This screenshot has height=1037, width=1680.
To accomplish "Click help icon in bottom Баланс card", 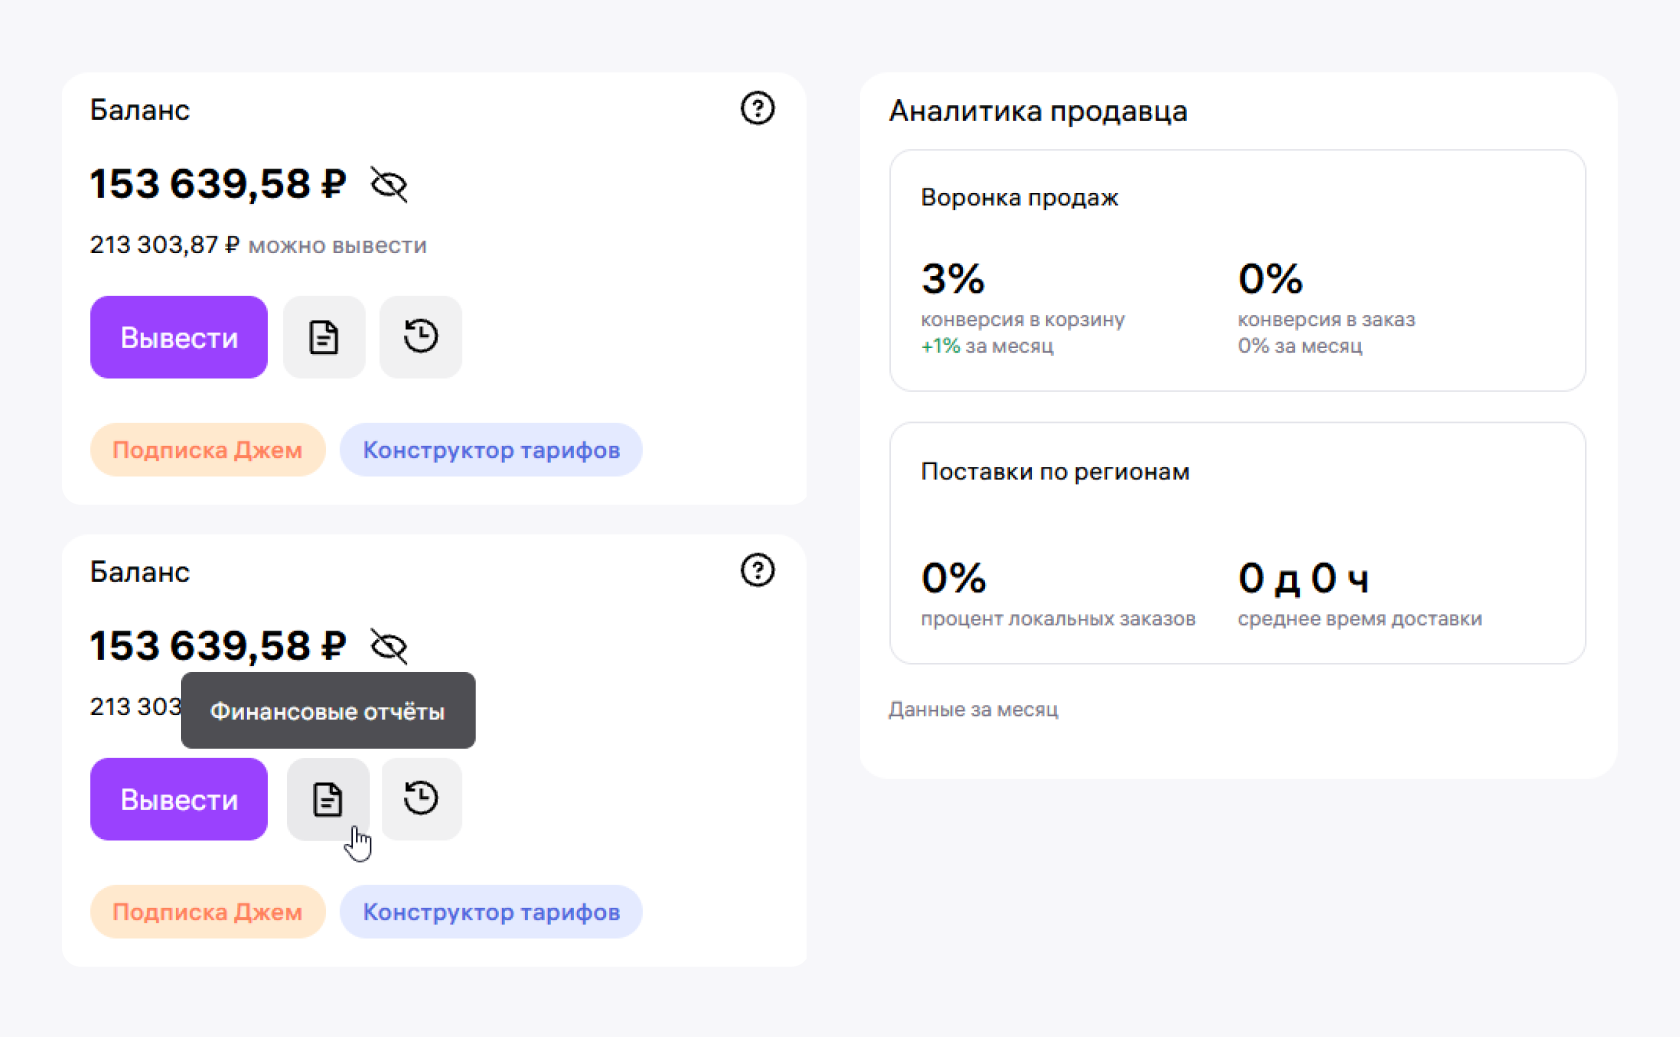I will pyautogui.click(x=757, y=570).
